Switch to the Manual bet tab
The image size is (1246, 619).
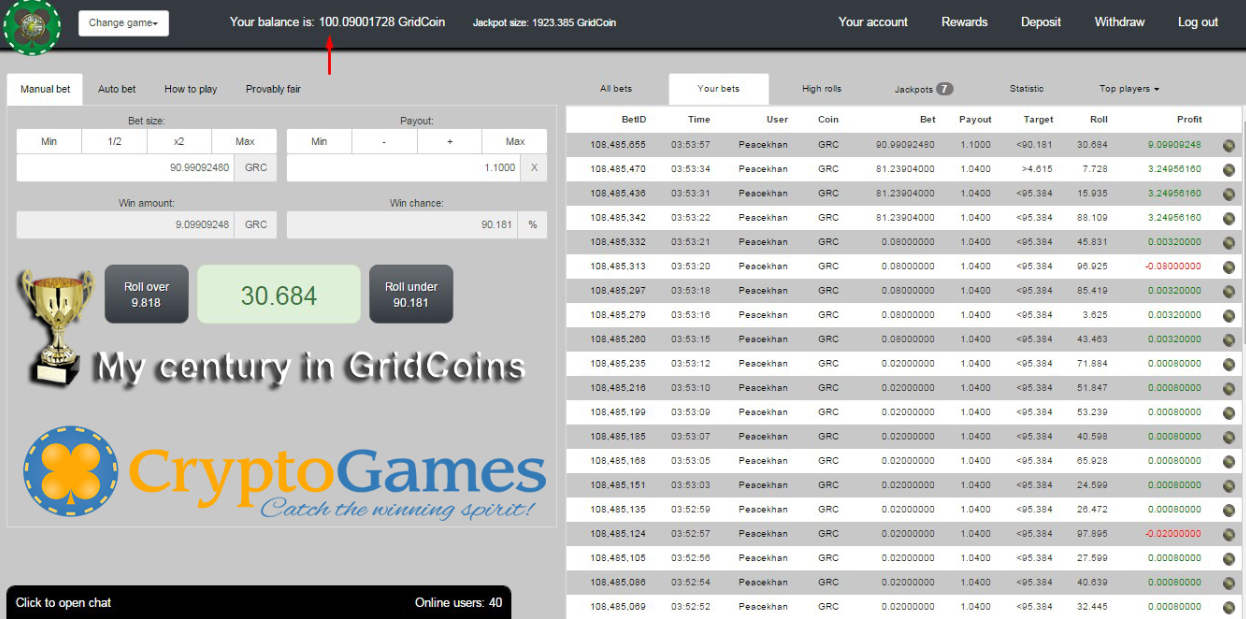(x=45, y=89)
